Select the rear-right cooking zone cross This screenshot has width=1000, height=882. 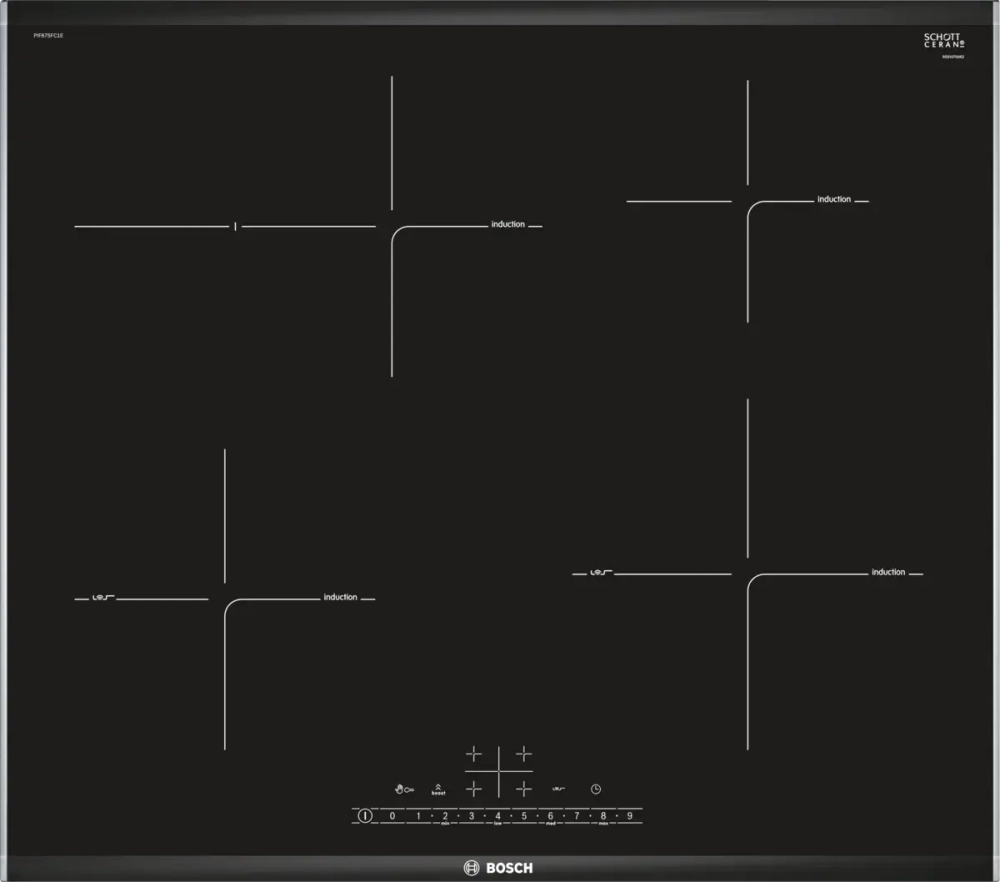[x=524, y=754]
